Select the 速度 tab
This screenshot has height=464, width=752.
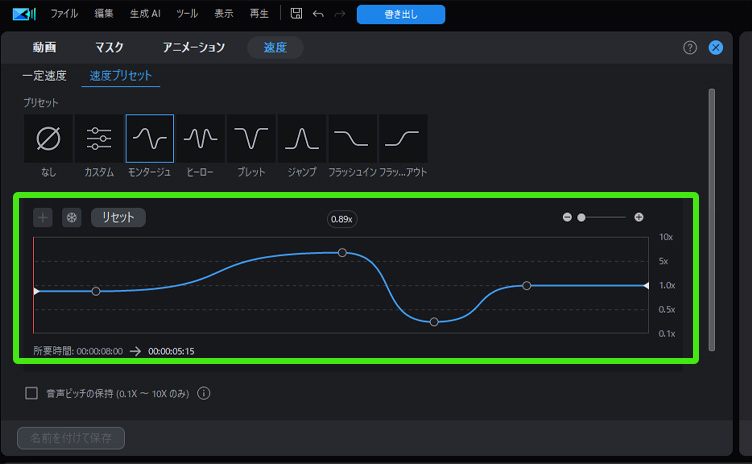point(275,48)
